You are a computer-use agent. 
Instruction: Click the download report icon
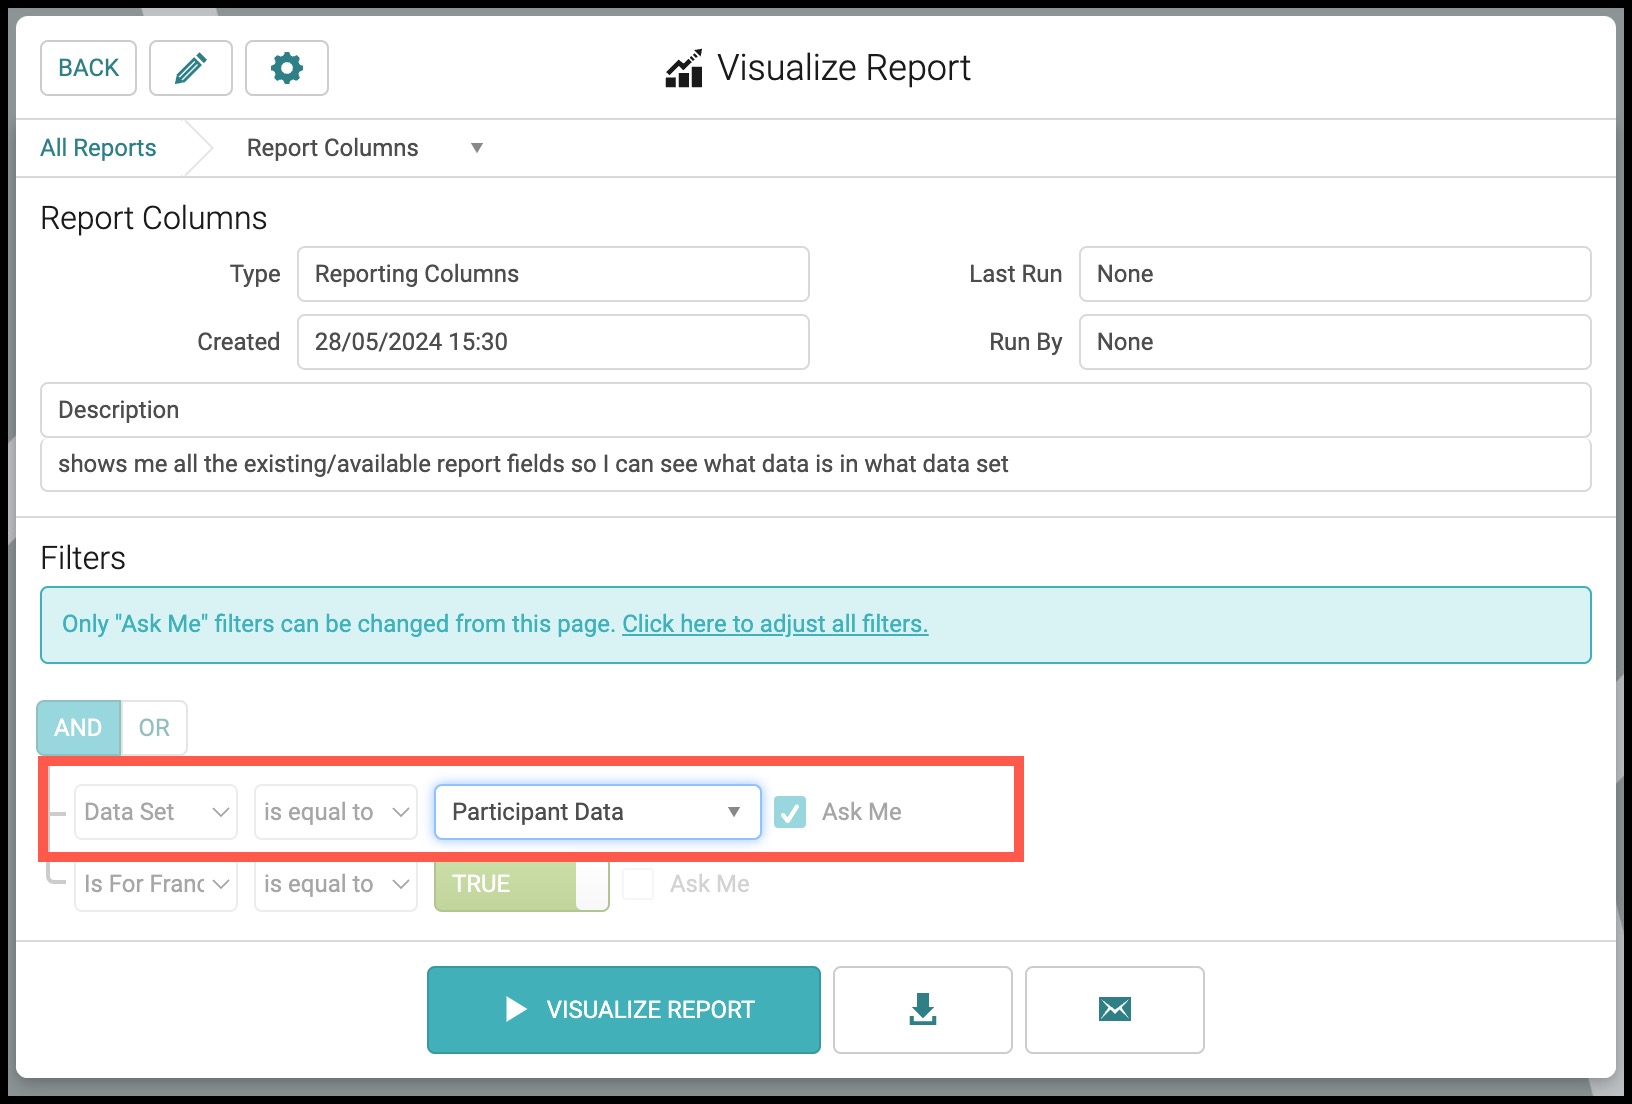point(922,1009)
